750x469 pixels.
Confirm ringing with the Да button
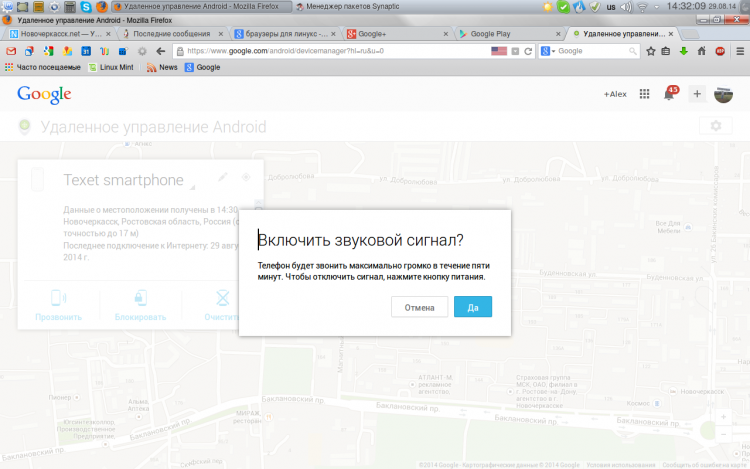click(x=473, y=307)
